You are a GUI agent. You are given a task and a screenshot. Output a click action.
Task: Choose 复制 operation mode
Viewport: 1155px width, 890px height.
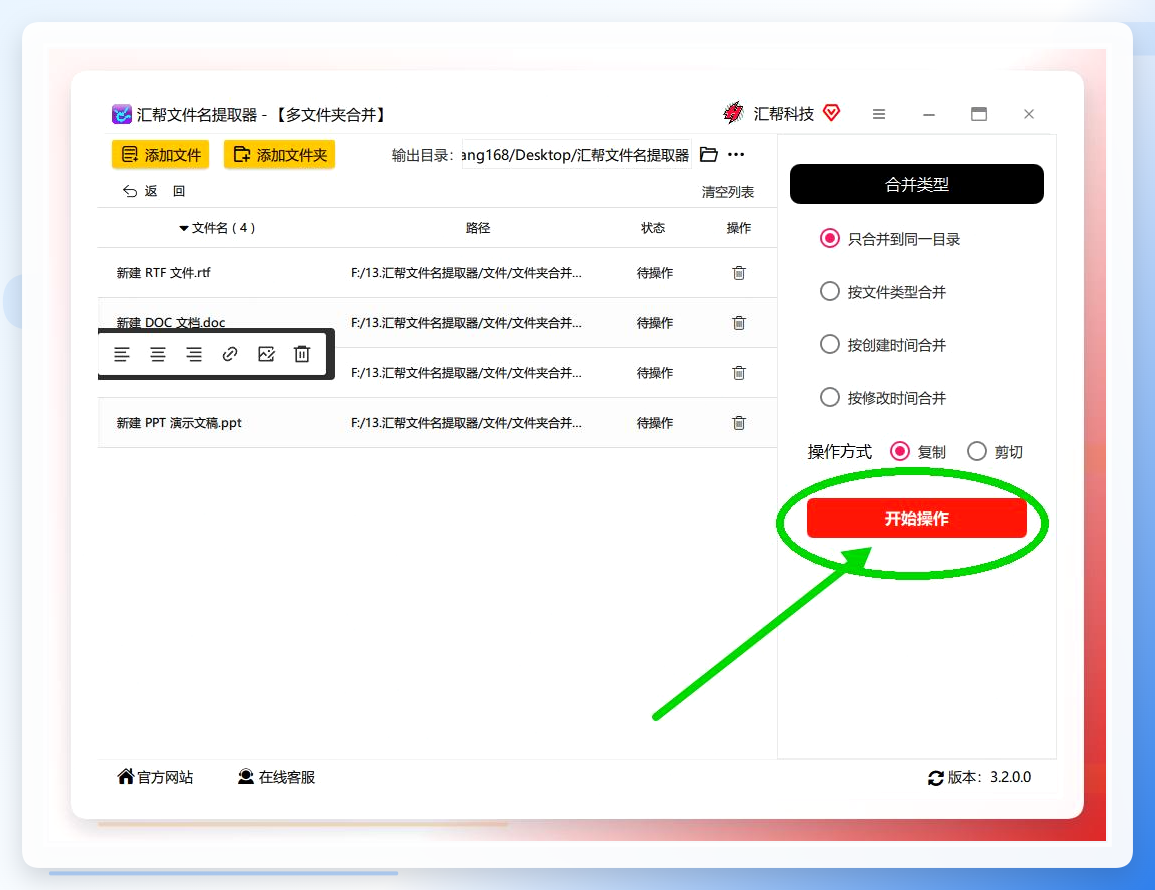point(899,451)
